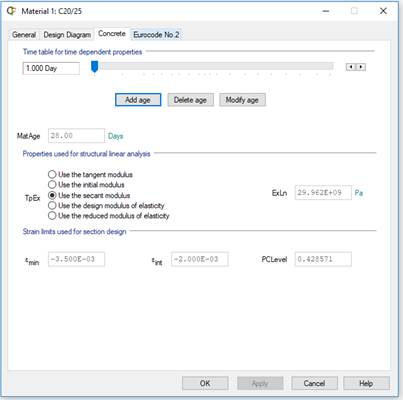403x400 pixels.
Task: Click the Add age button
Action: point(138,100)
